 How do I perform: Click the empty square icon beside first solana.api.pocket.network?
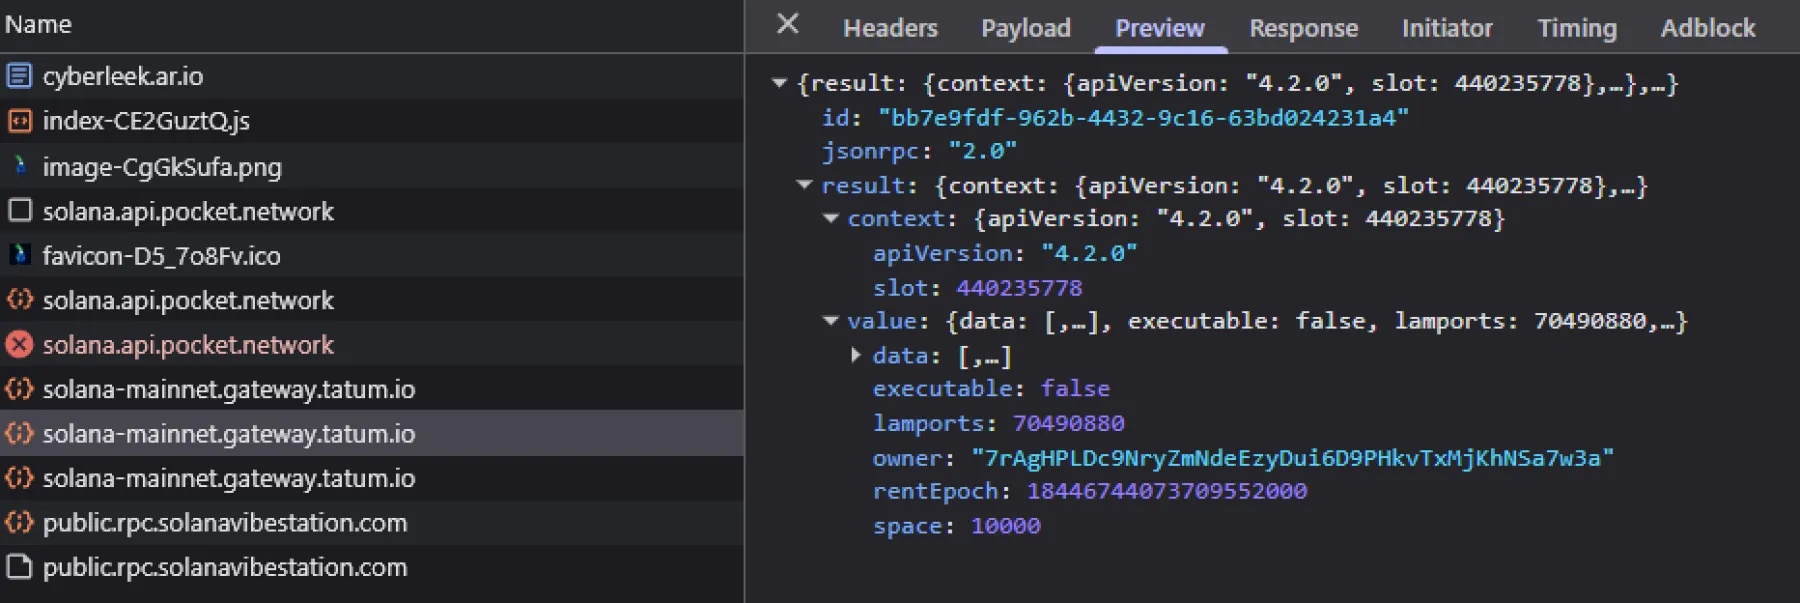click(x=18, y=211)
